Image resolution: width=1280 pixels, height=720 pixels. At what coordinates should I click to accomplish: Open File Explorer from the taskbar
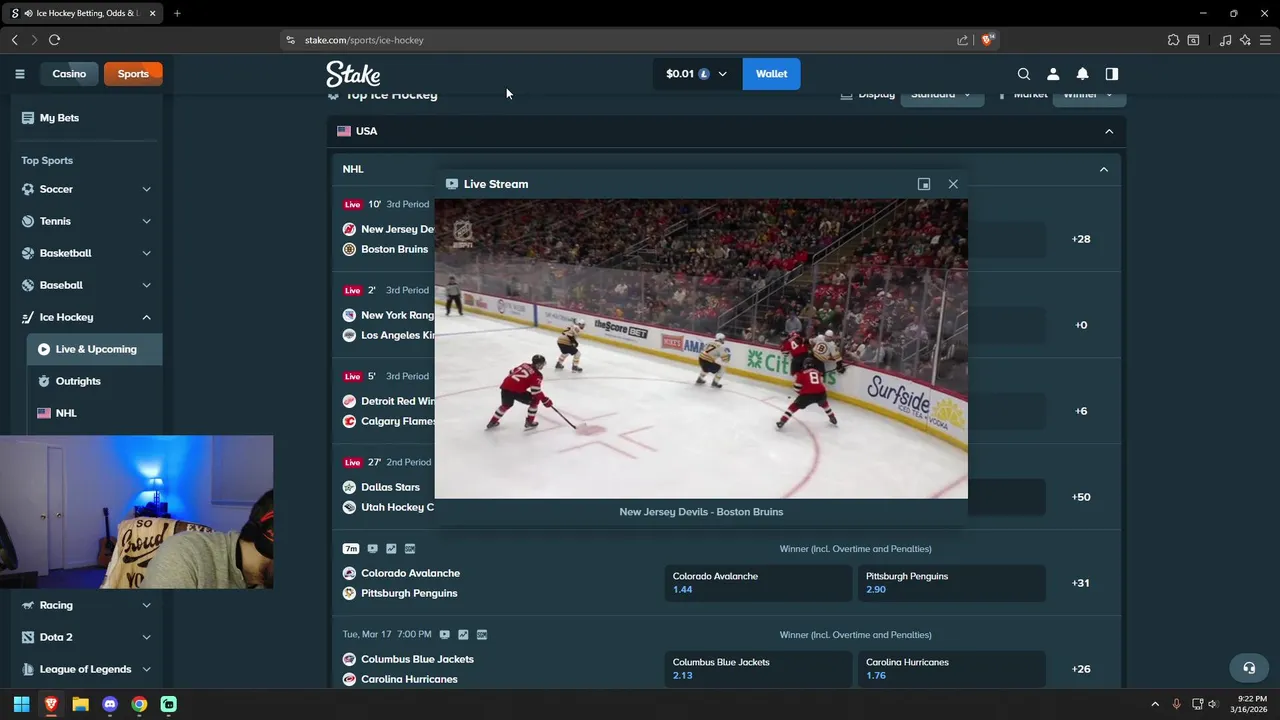(80, 704)
